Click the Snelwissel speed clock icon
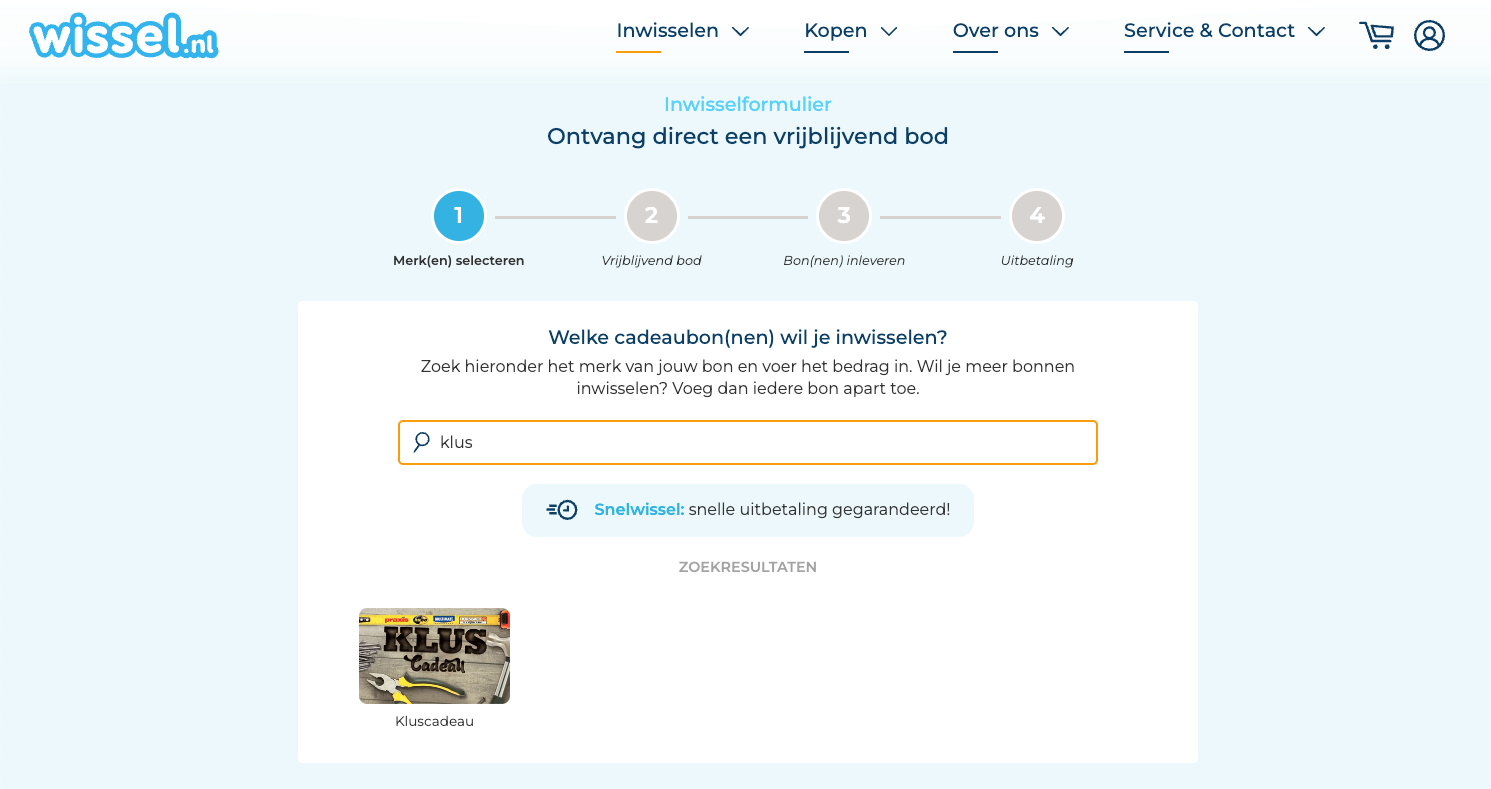Screen dimensions: 1491x789 coord(562,510)
